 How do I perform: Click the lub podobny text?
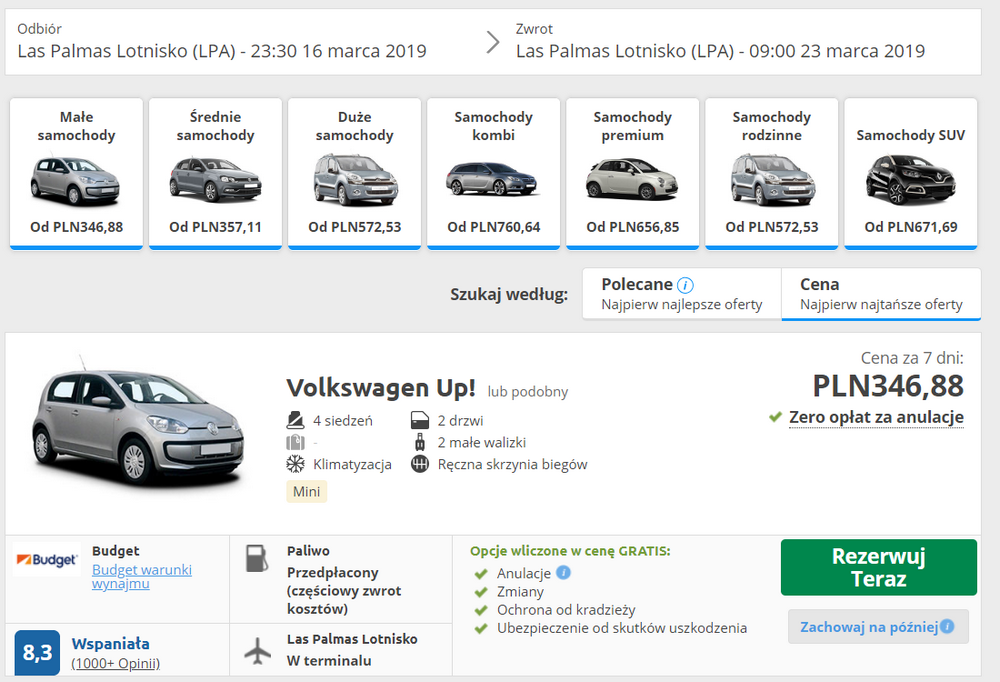pos(527,392)
